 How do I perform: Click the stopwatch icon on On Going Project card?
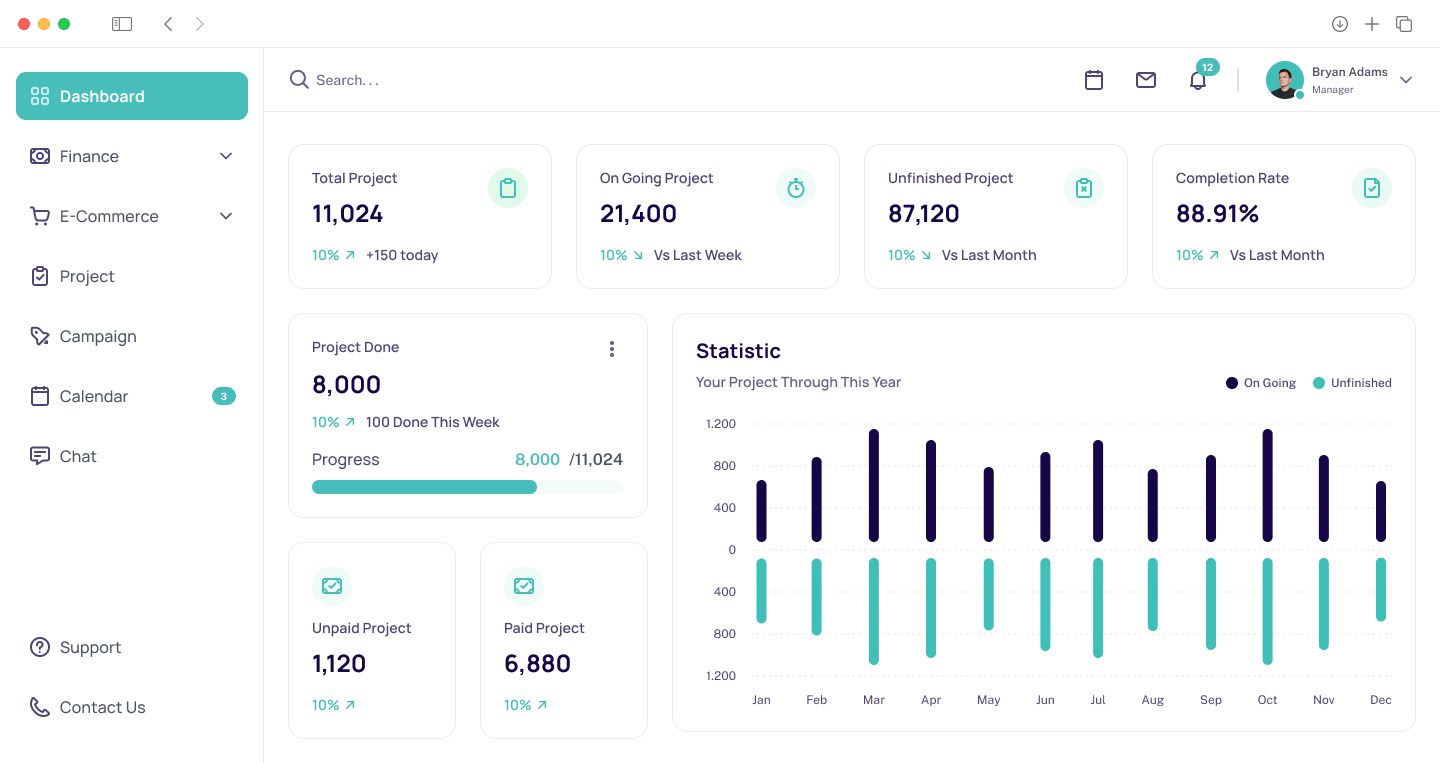point(796,188)
